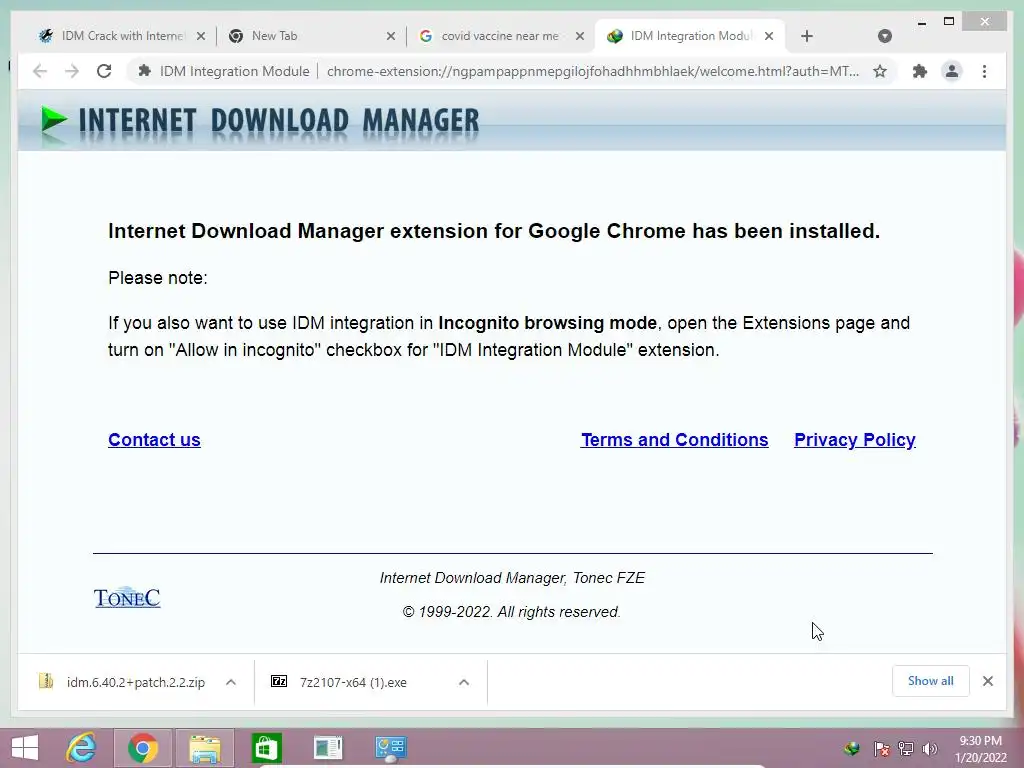
Task: Open the Action Center flag tray icon
Action: 881,748
